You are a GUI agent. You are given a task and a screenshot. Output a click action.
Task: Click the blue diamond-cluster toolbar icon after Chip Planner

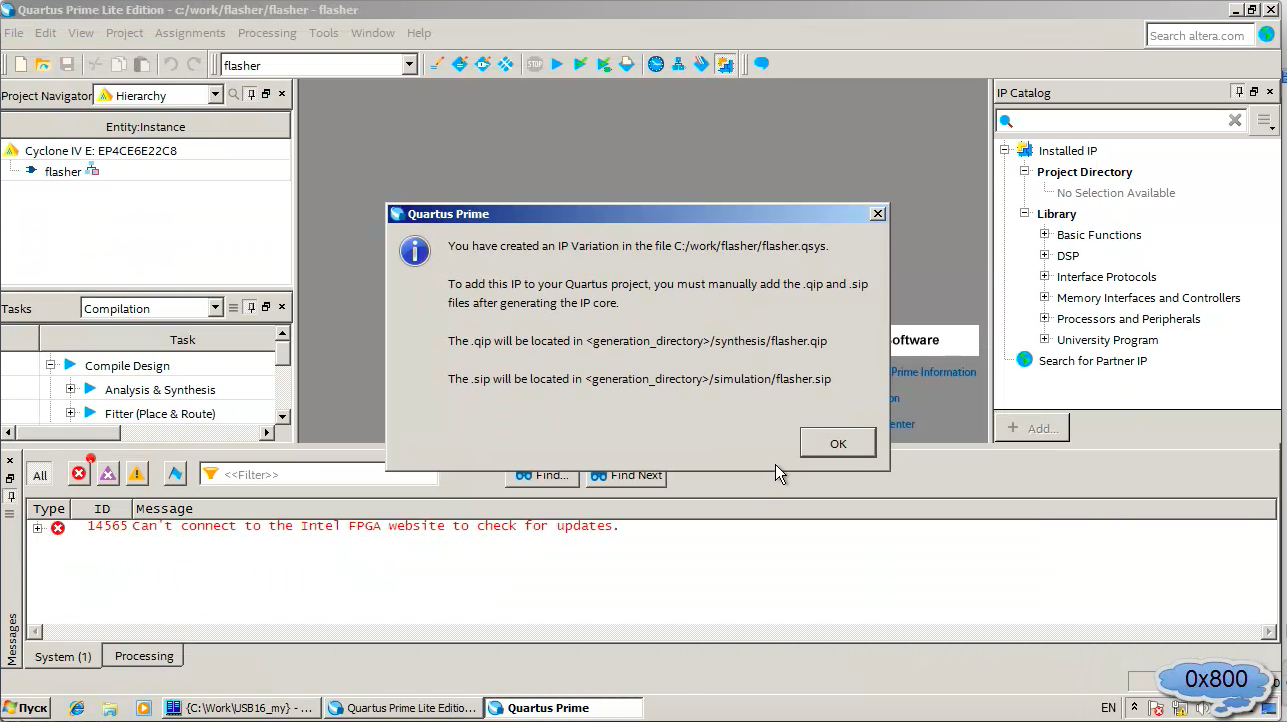tap(506, 64)
